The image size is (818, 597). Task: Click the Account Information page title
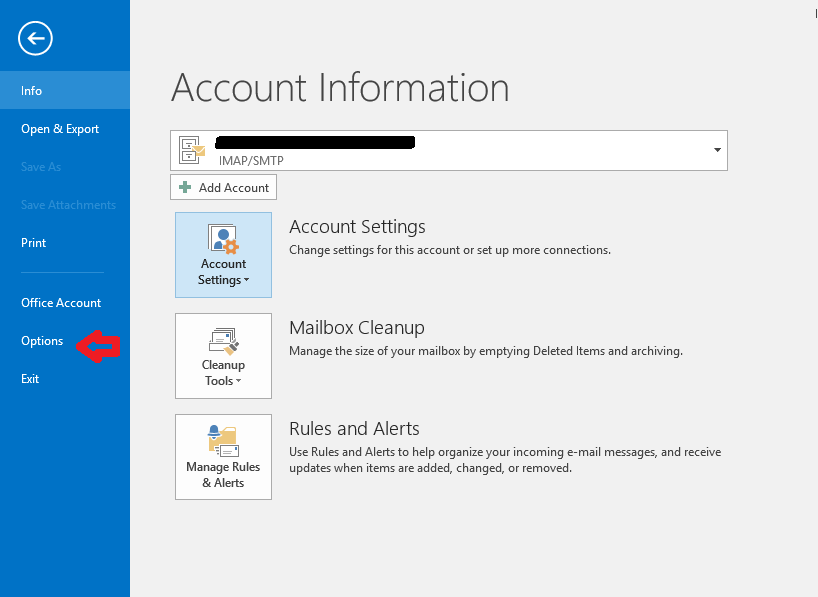340,87
